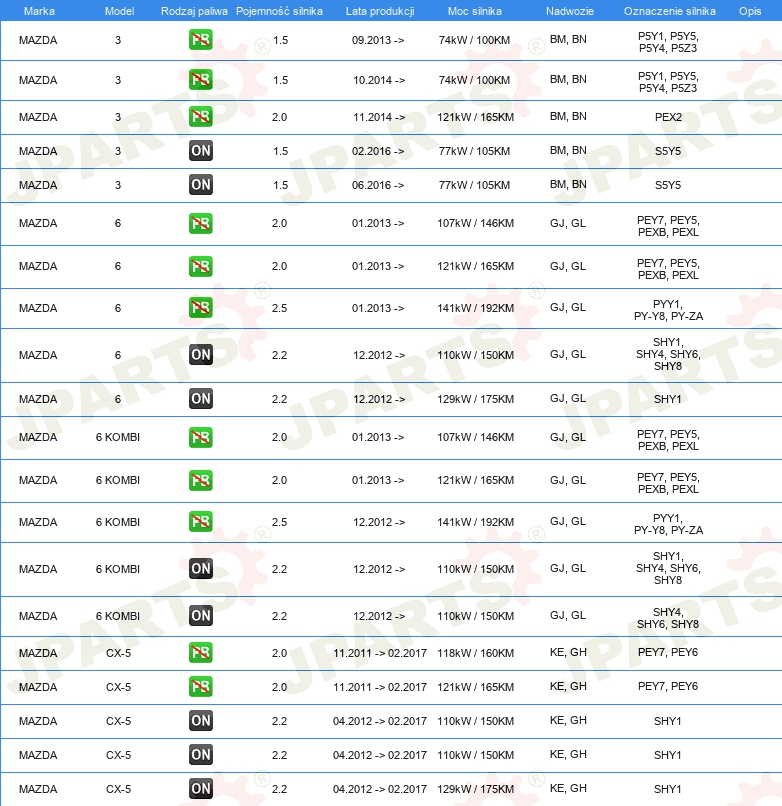The height and width of the screenshot is (806, 782).
Task: Click 'MAZDA' in the 09.2013 row
Action: [x=38, y=40]
